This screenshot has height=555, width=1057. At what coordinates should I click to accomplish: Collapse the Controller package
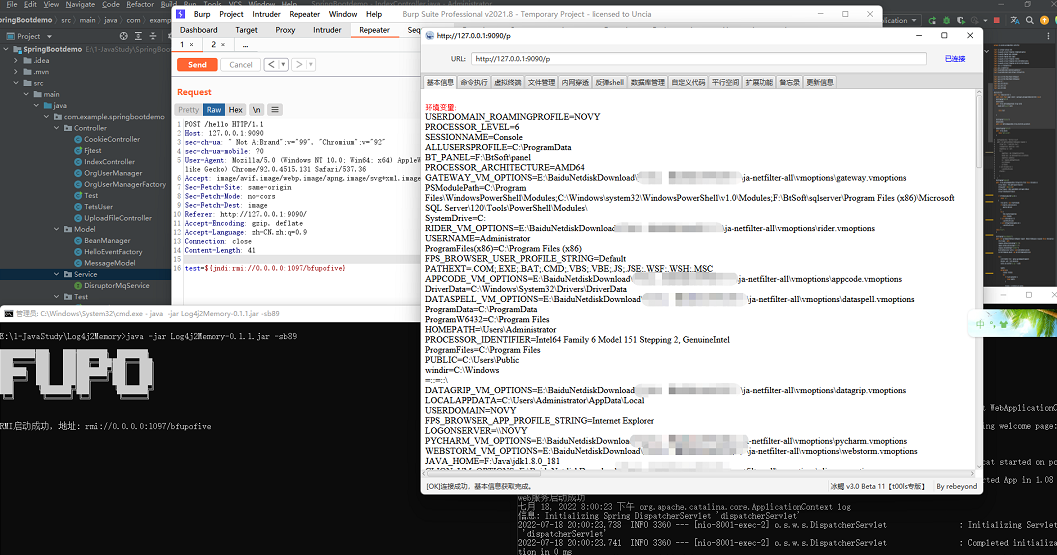coord(57,128)
